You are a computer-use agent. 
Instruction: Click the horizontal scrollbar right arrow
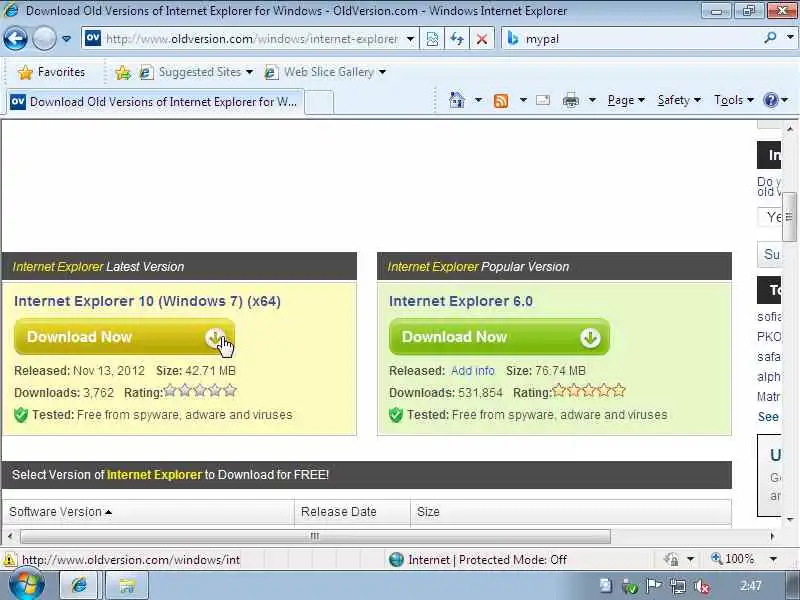pos(772,536)
